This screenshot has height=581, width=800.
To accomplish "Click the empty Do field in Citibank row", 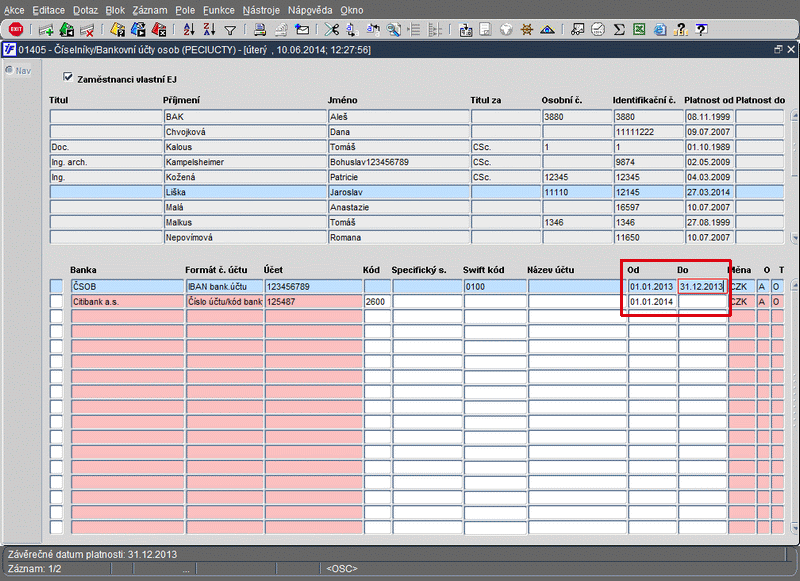I will 702,301.
